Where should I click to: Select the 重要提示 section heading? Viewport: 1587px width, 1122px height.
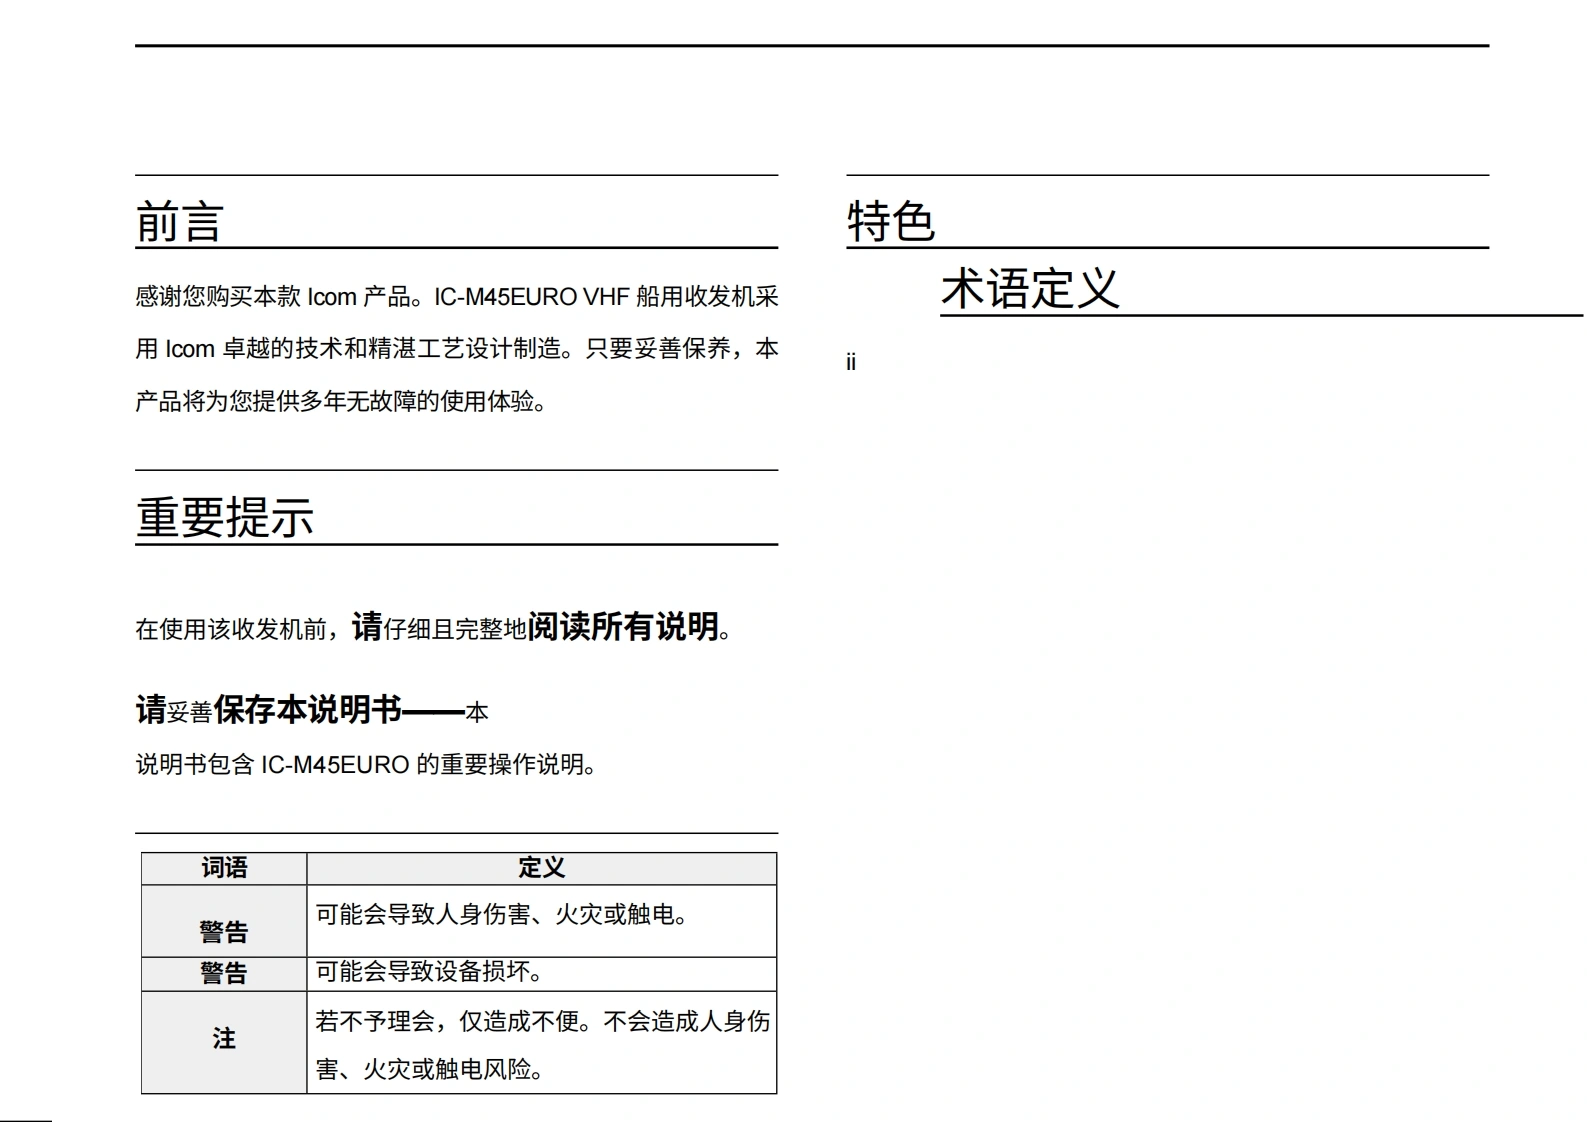225,517
